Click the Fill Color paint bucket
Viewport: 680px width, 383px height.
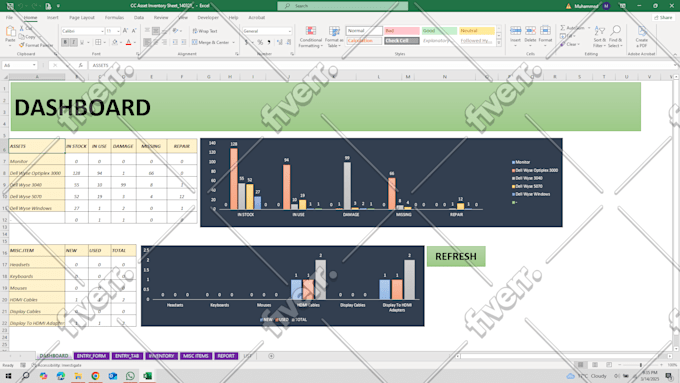[115, 43]
